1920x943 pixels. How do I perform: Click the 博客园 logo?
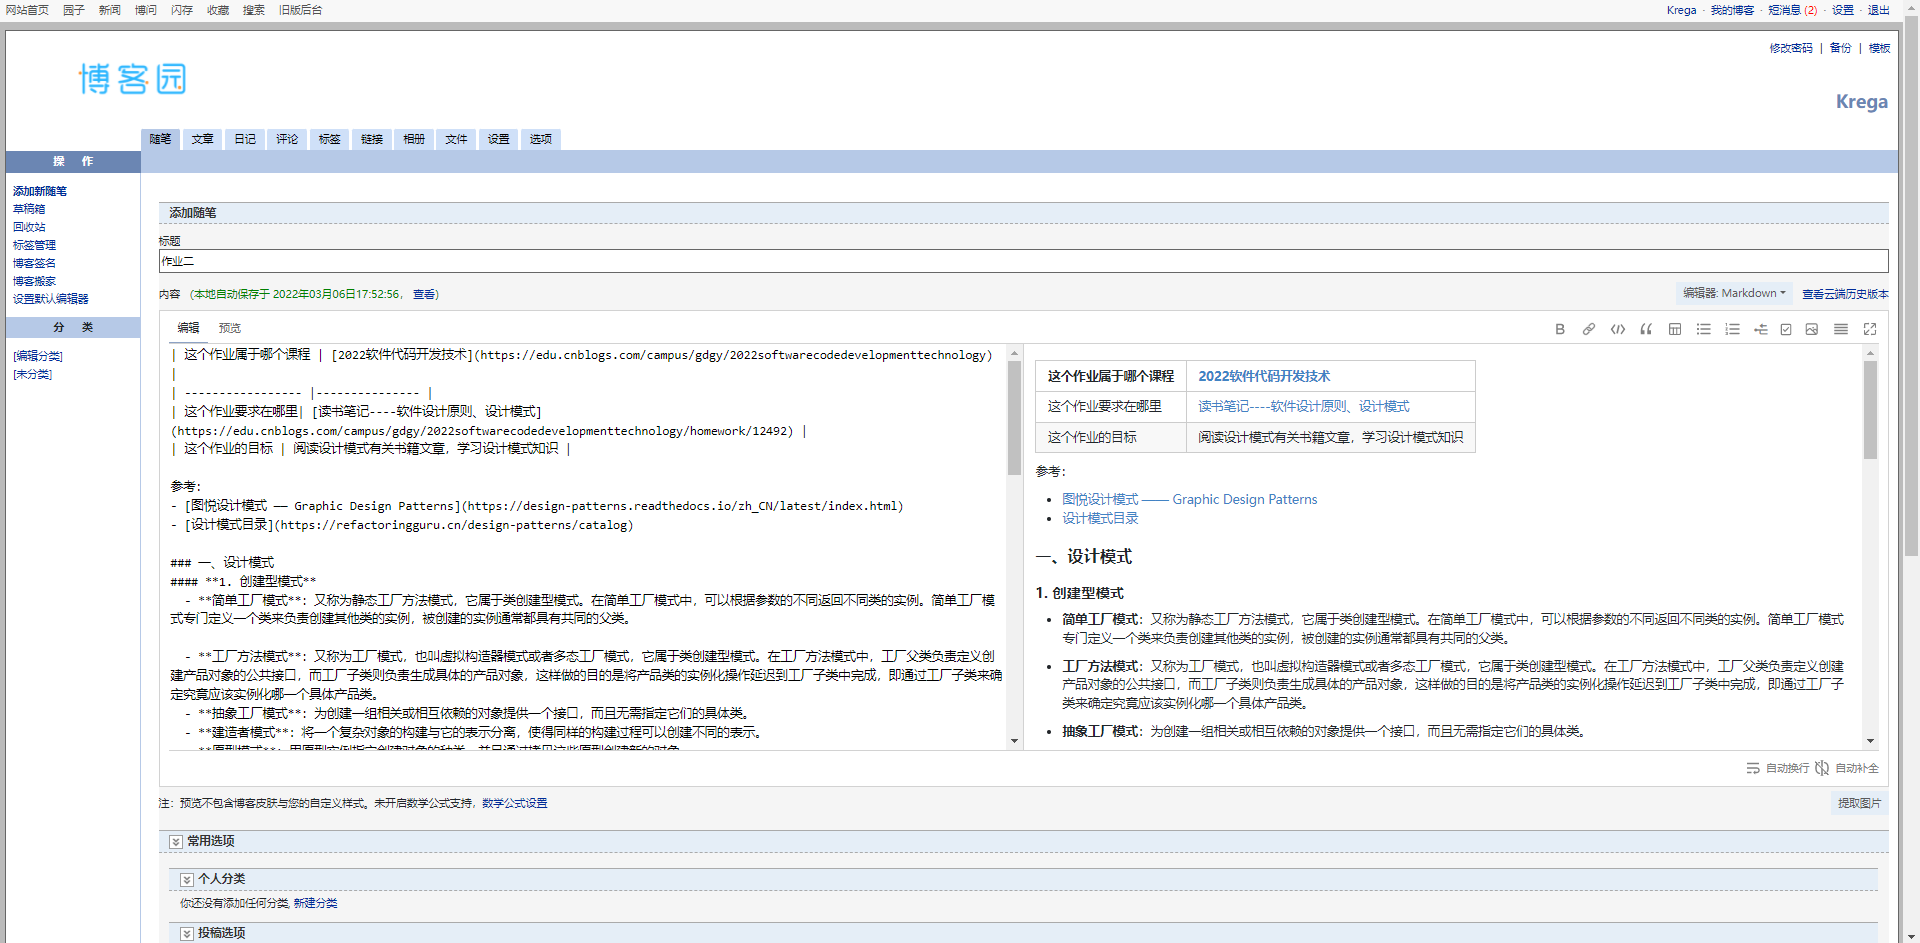click(x=133, y=79)
